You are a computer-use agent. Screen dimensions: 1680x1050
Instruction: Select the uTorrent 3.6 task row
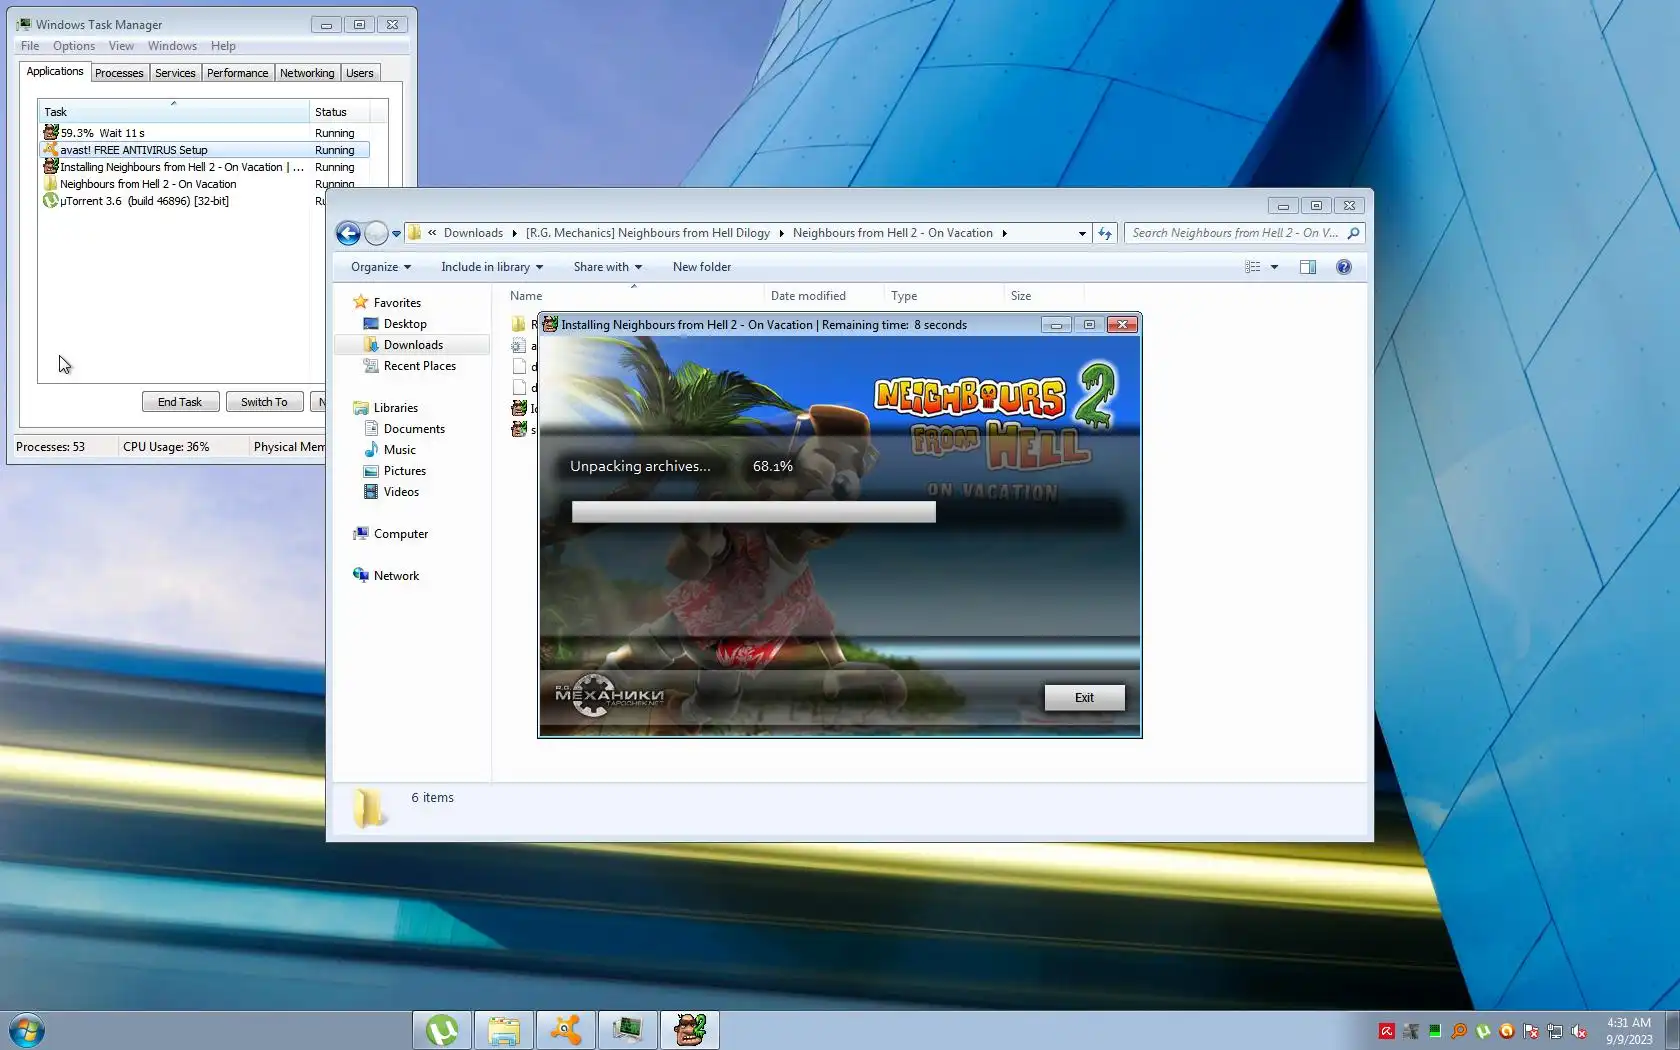click(x=182, y=201)
